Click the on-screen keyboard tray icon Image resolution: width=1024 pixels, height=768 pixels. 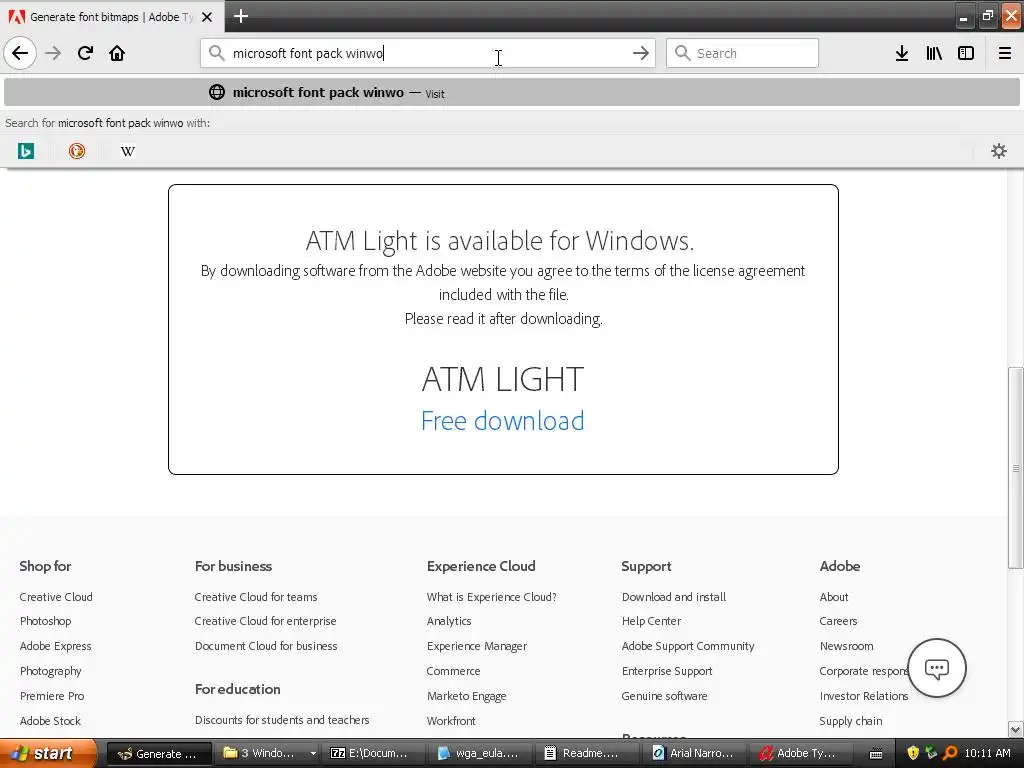pyautogui.click(x=876, y=754)
